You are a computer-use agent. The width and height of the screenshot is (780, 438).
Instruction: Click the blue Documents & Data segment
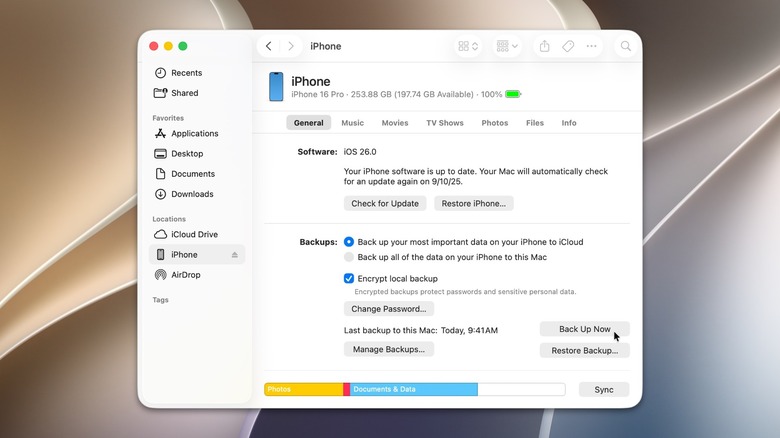click(x=414, y=389)
